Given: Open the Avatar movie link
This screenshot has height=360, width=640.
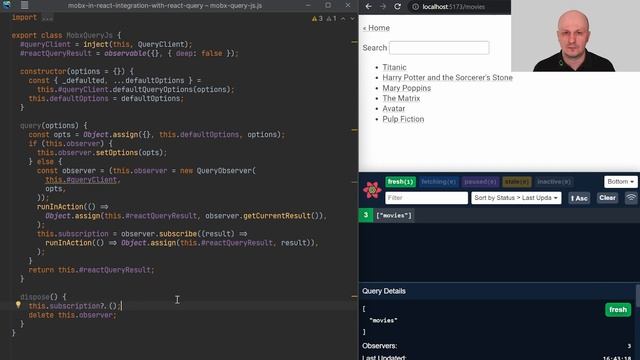Looking at the screenshot, I should pyautogui.click(x=394, y=109).
